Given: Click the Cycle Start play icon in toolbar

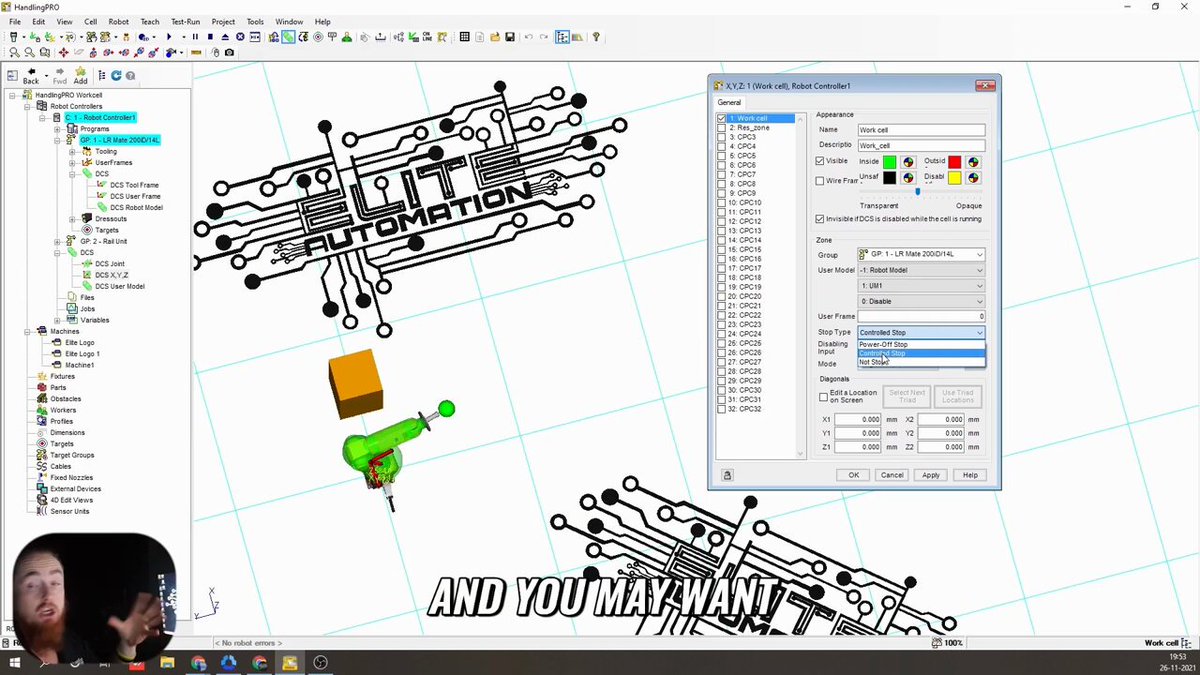Looking at the screenshot, I should pyautogui.click(x=168, y=37).
